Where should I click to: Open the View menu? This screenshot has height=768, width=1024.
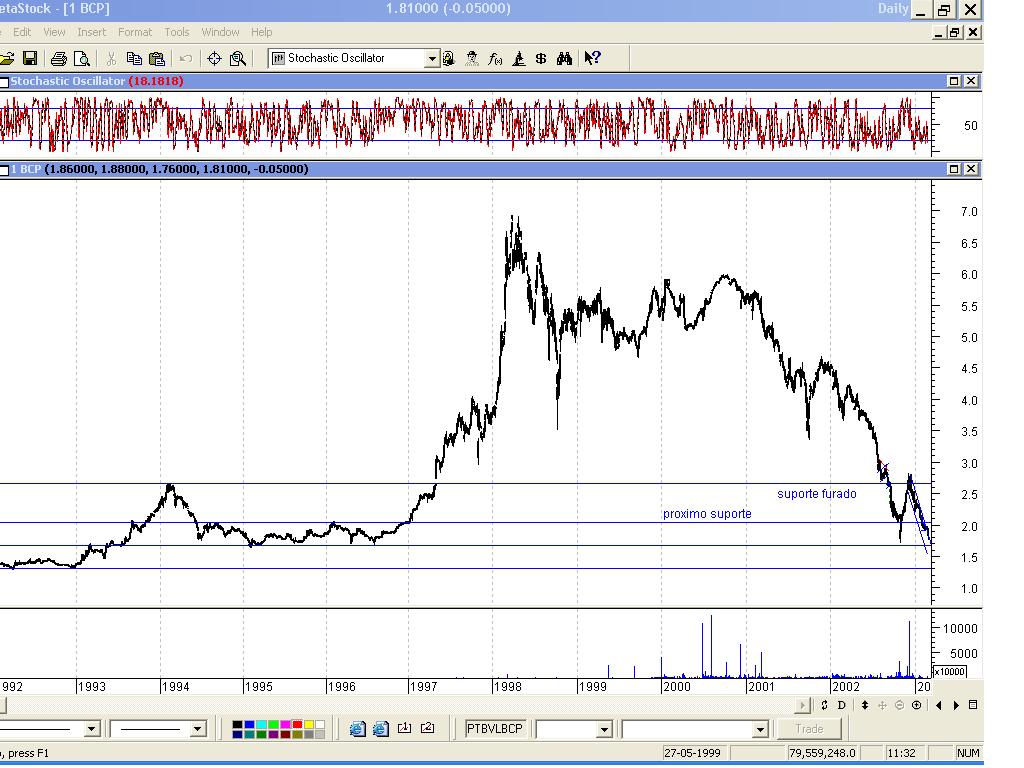coord(54,32)
